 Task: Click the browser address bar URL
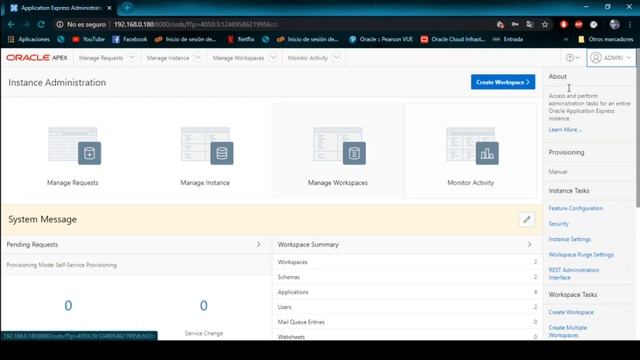pyautogui.click(x=196, y=24)
